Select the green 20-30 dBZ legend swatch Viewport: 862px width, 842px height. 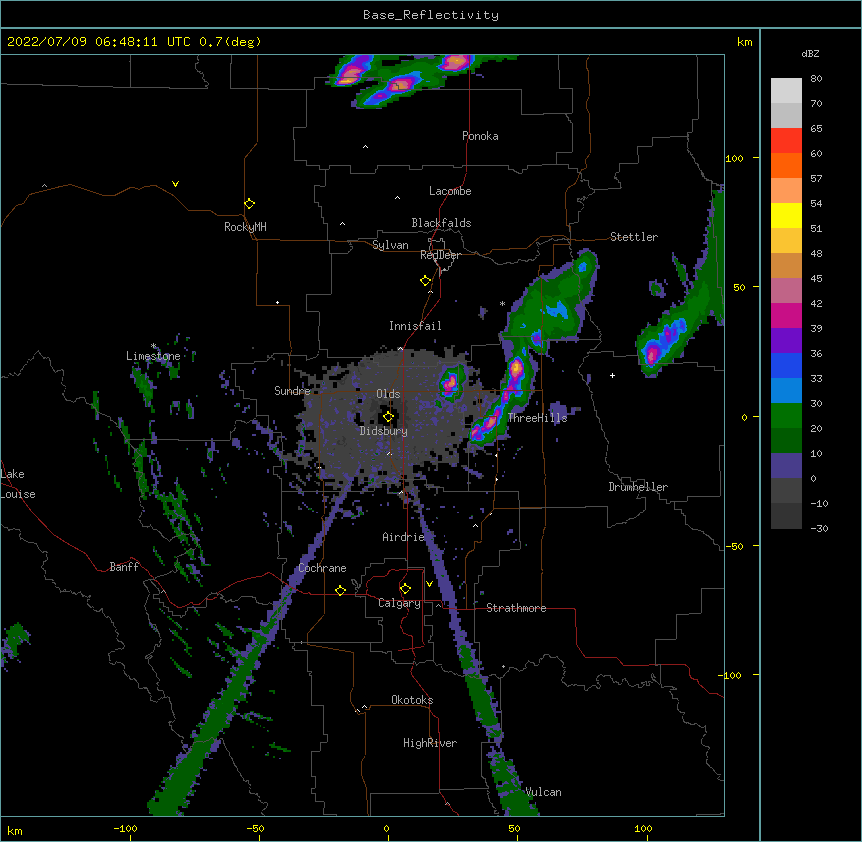pyautogui.click(x=786, y=416)
